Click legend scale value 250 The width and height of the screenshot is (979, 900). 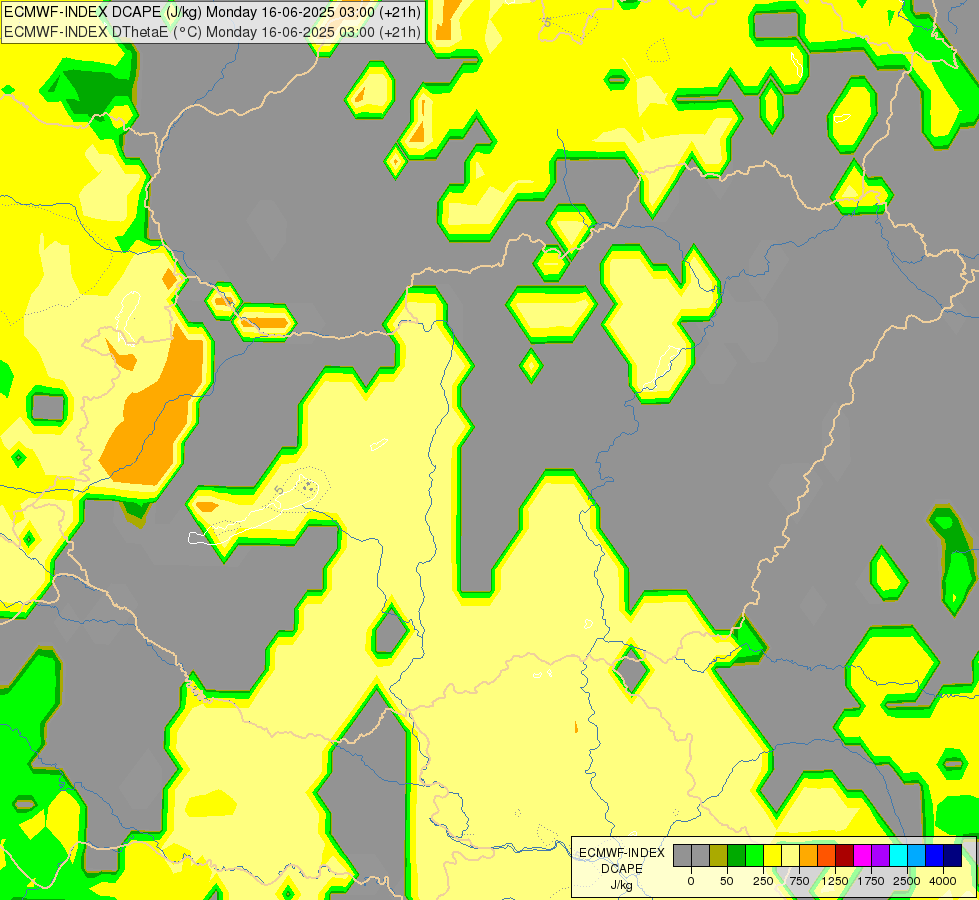tap(763, 881)
